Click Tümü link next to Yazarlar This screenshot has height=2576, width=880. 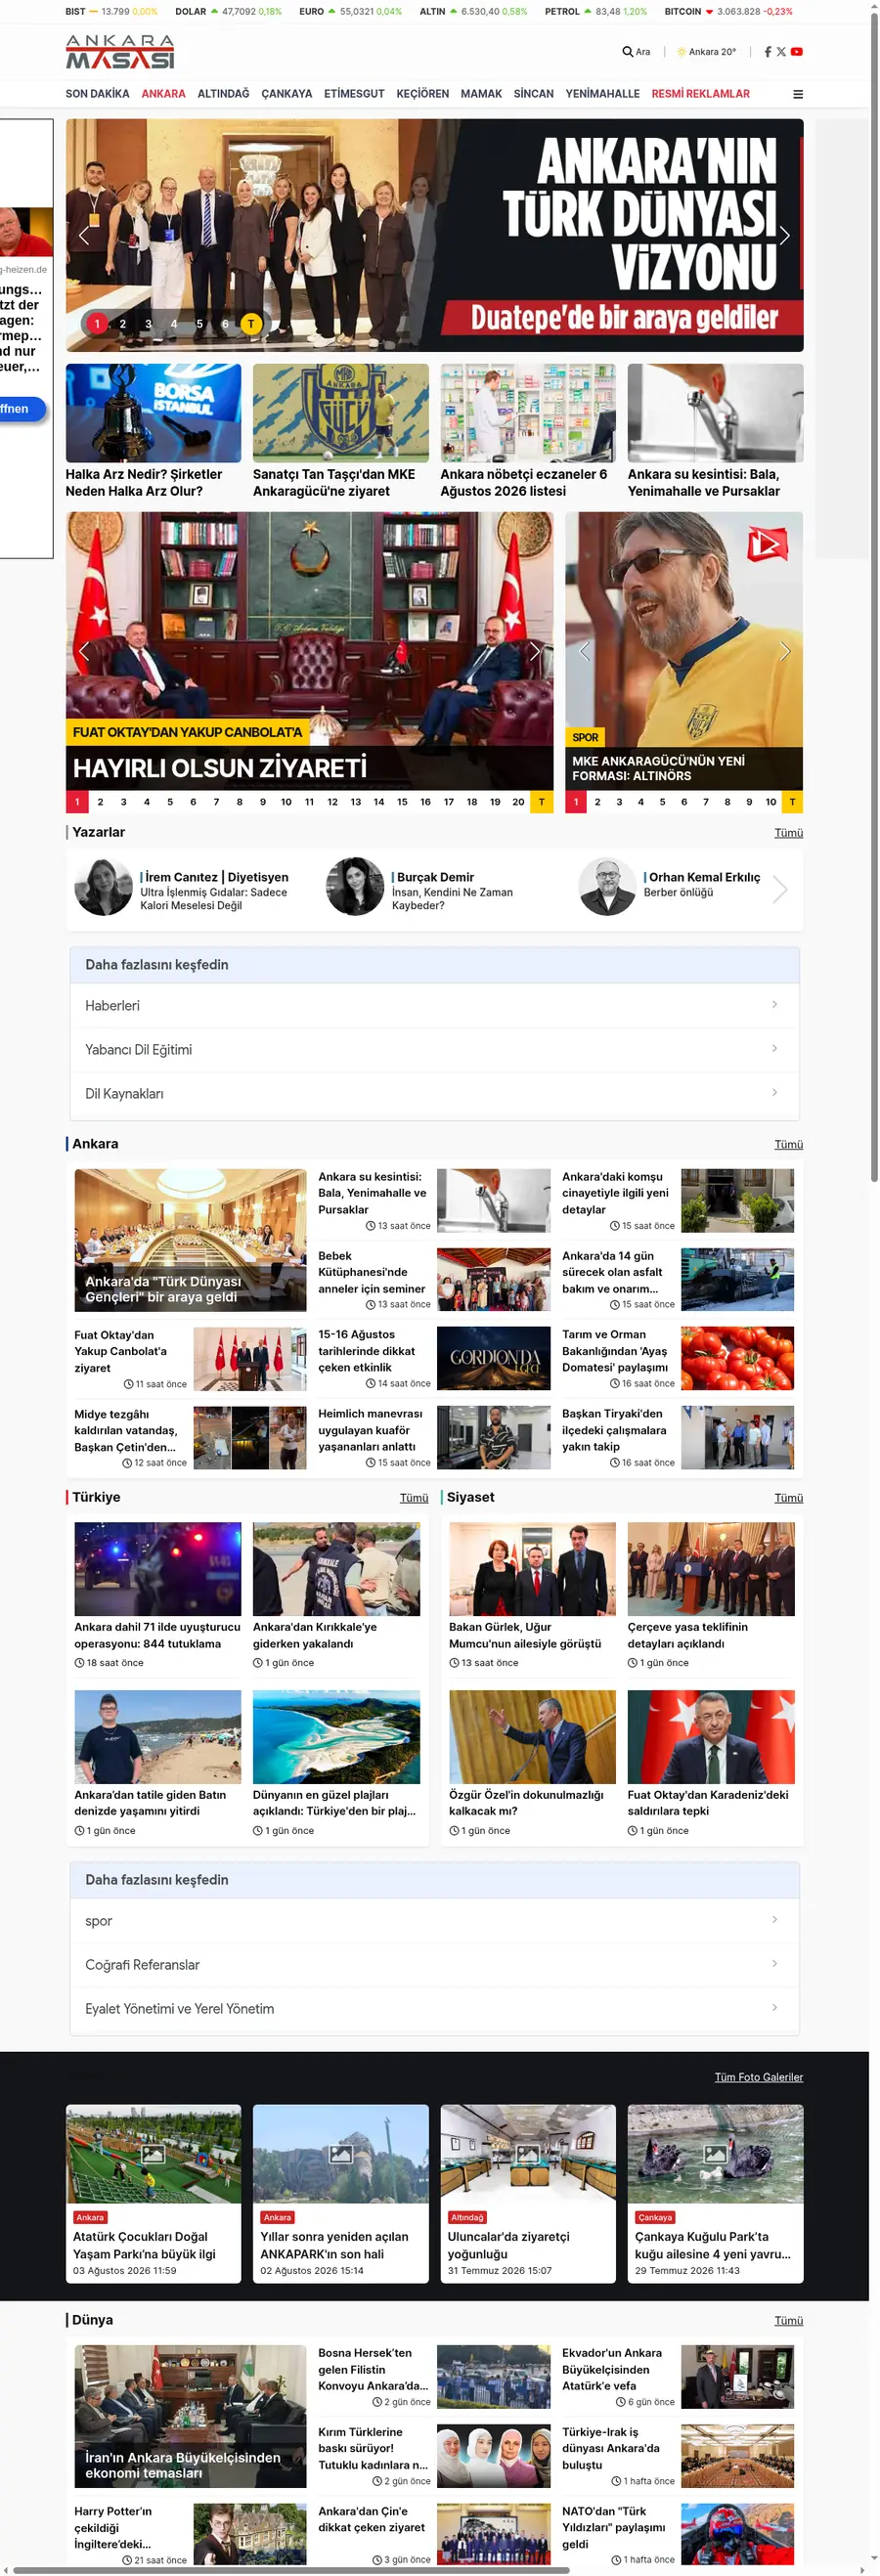[788, 833]
